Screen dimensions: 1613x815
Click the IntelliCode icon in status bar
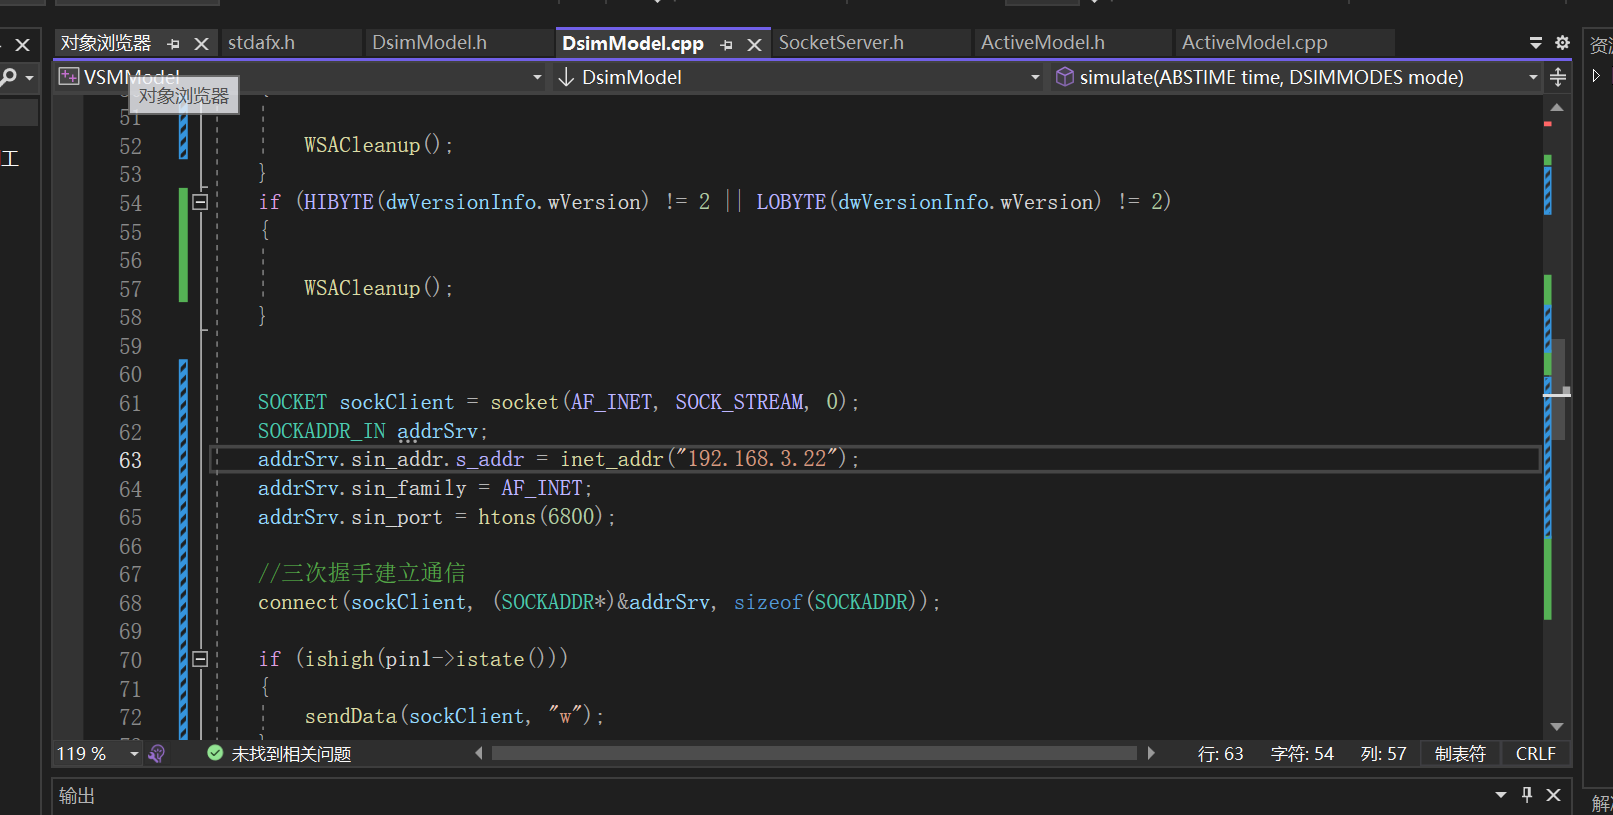(x=157, y=753)
